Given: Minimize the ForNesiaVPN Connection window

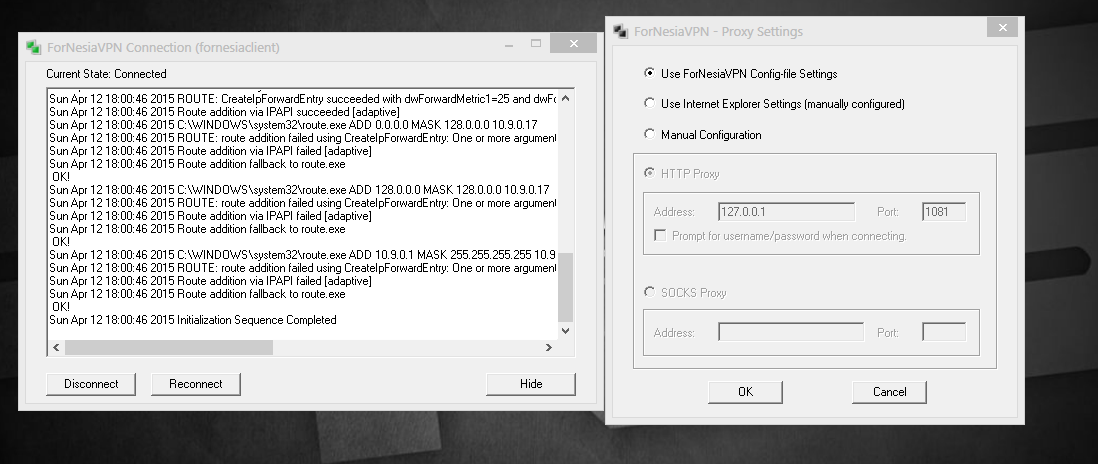Looking at the screenshot, I should click(510, 44).
